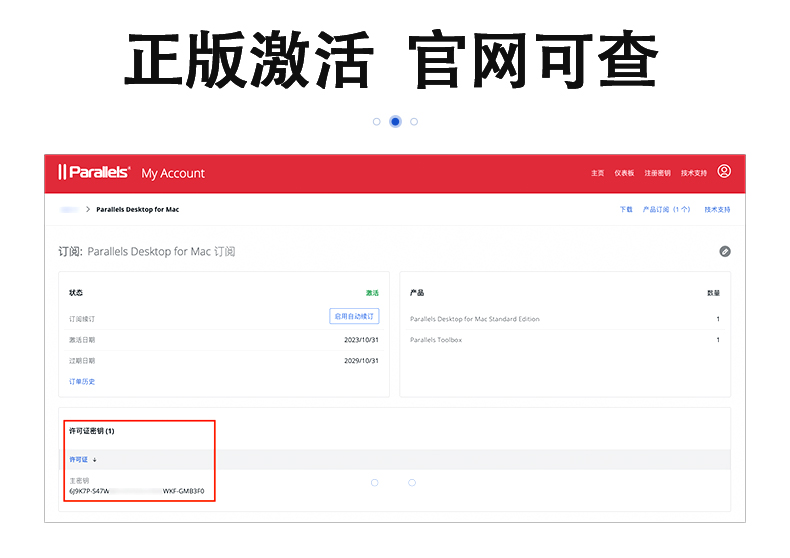Click quantity 1 for Parallels Toolbox

pos(718,340)
